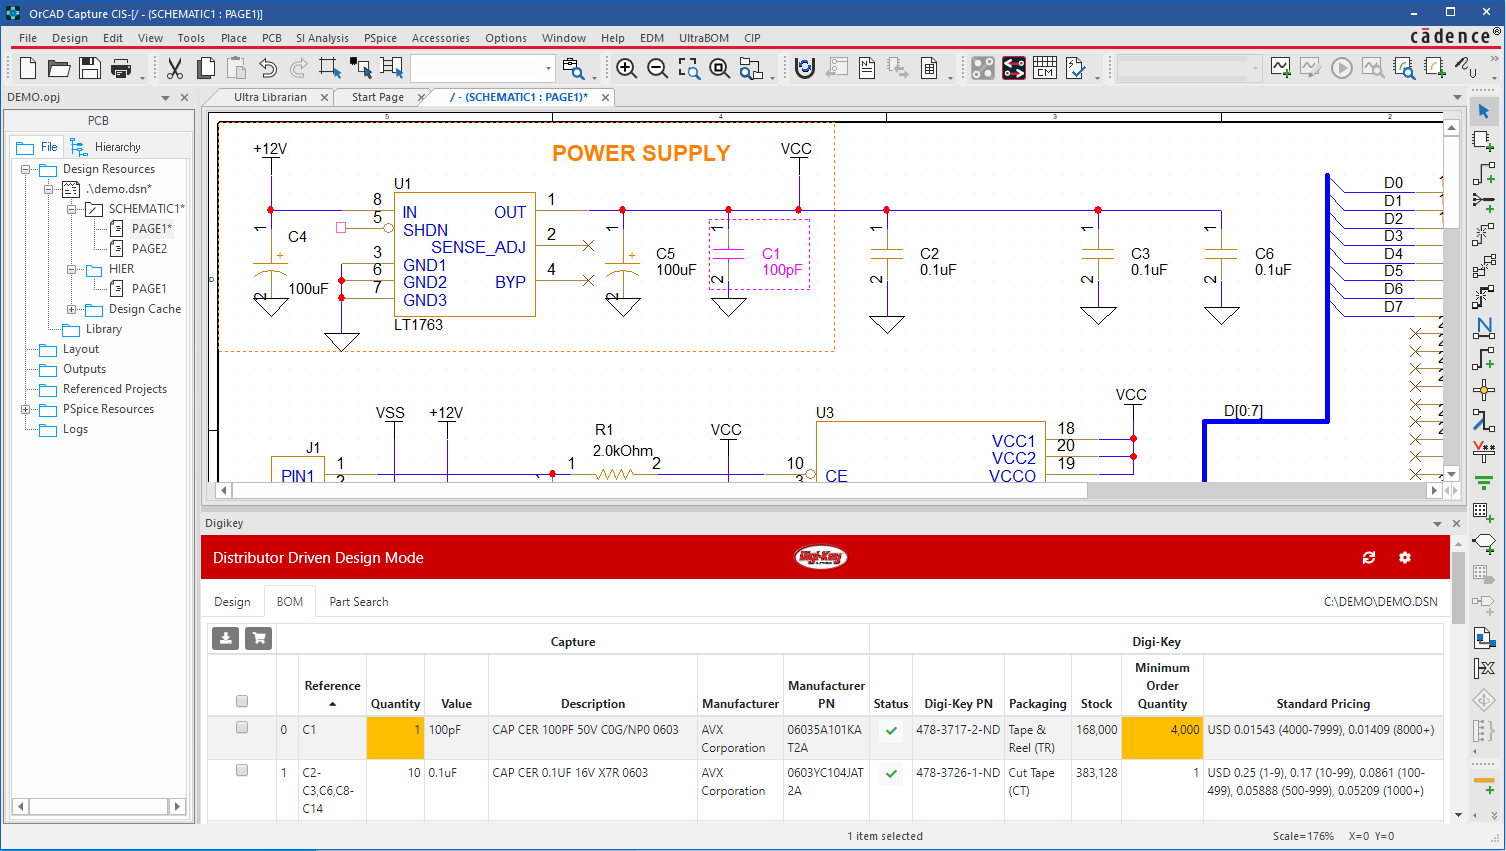The image size is (1506, 851).
Task: Select the Place Junction tool
Action: click(x=1484, y=390)
